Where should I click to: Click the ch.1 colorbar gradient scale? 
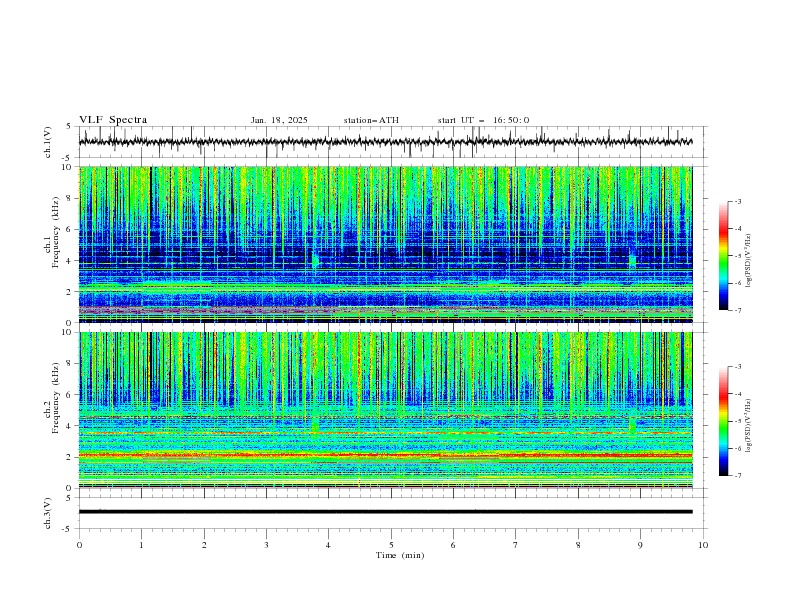(723, 256)
